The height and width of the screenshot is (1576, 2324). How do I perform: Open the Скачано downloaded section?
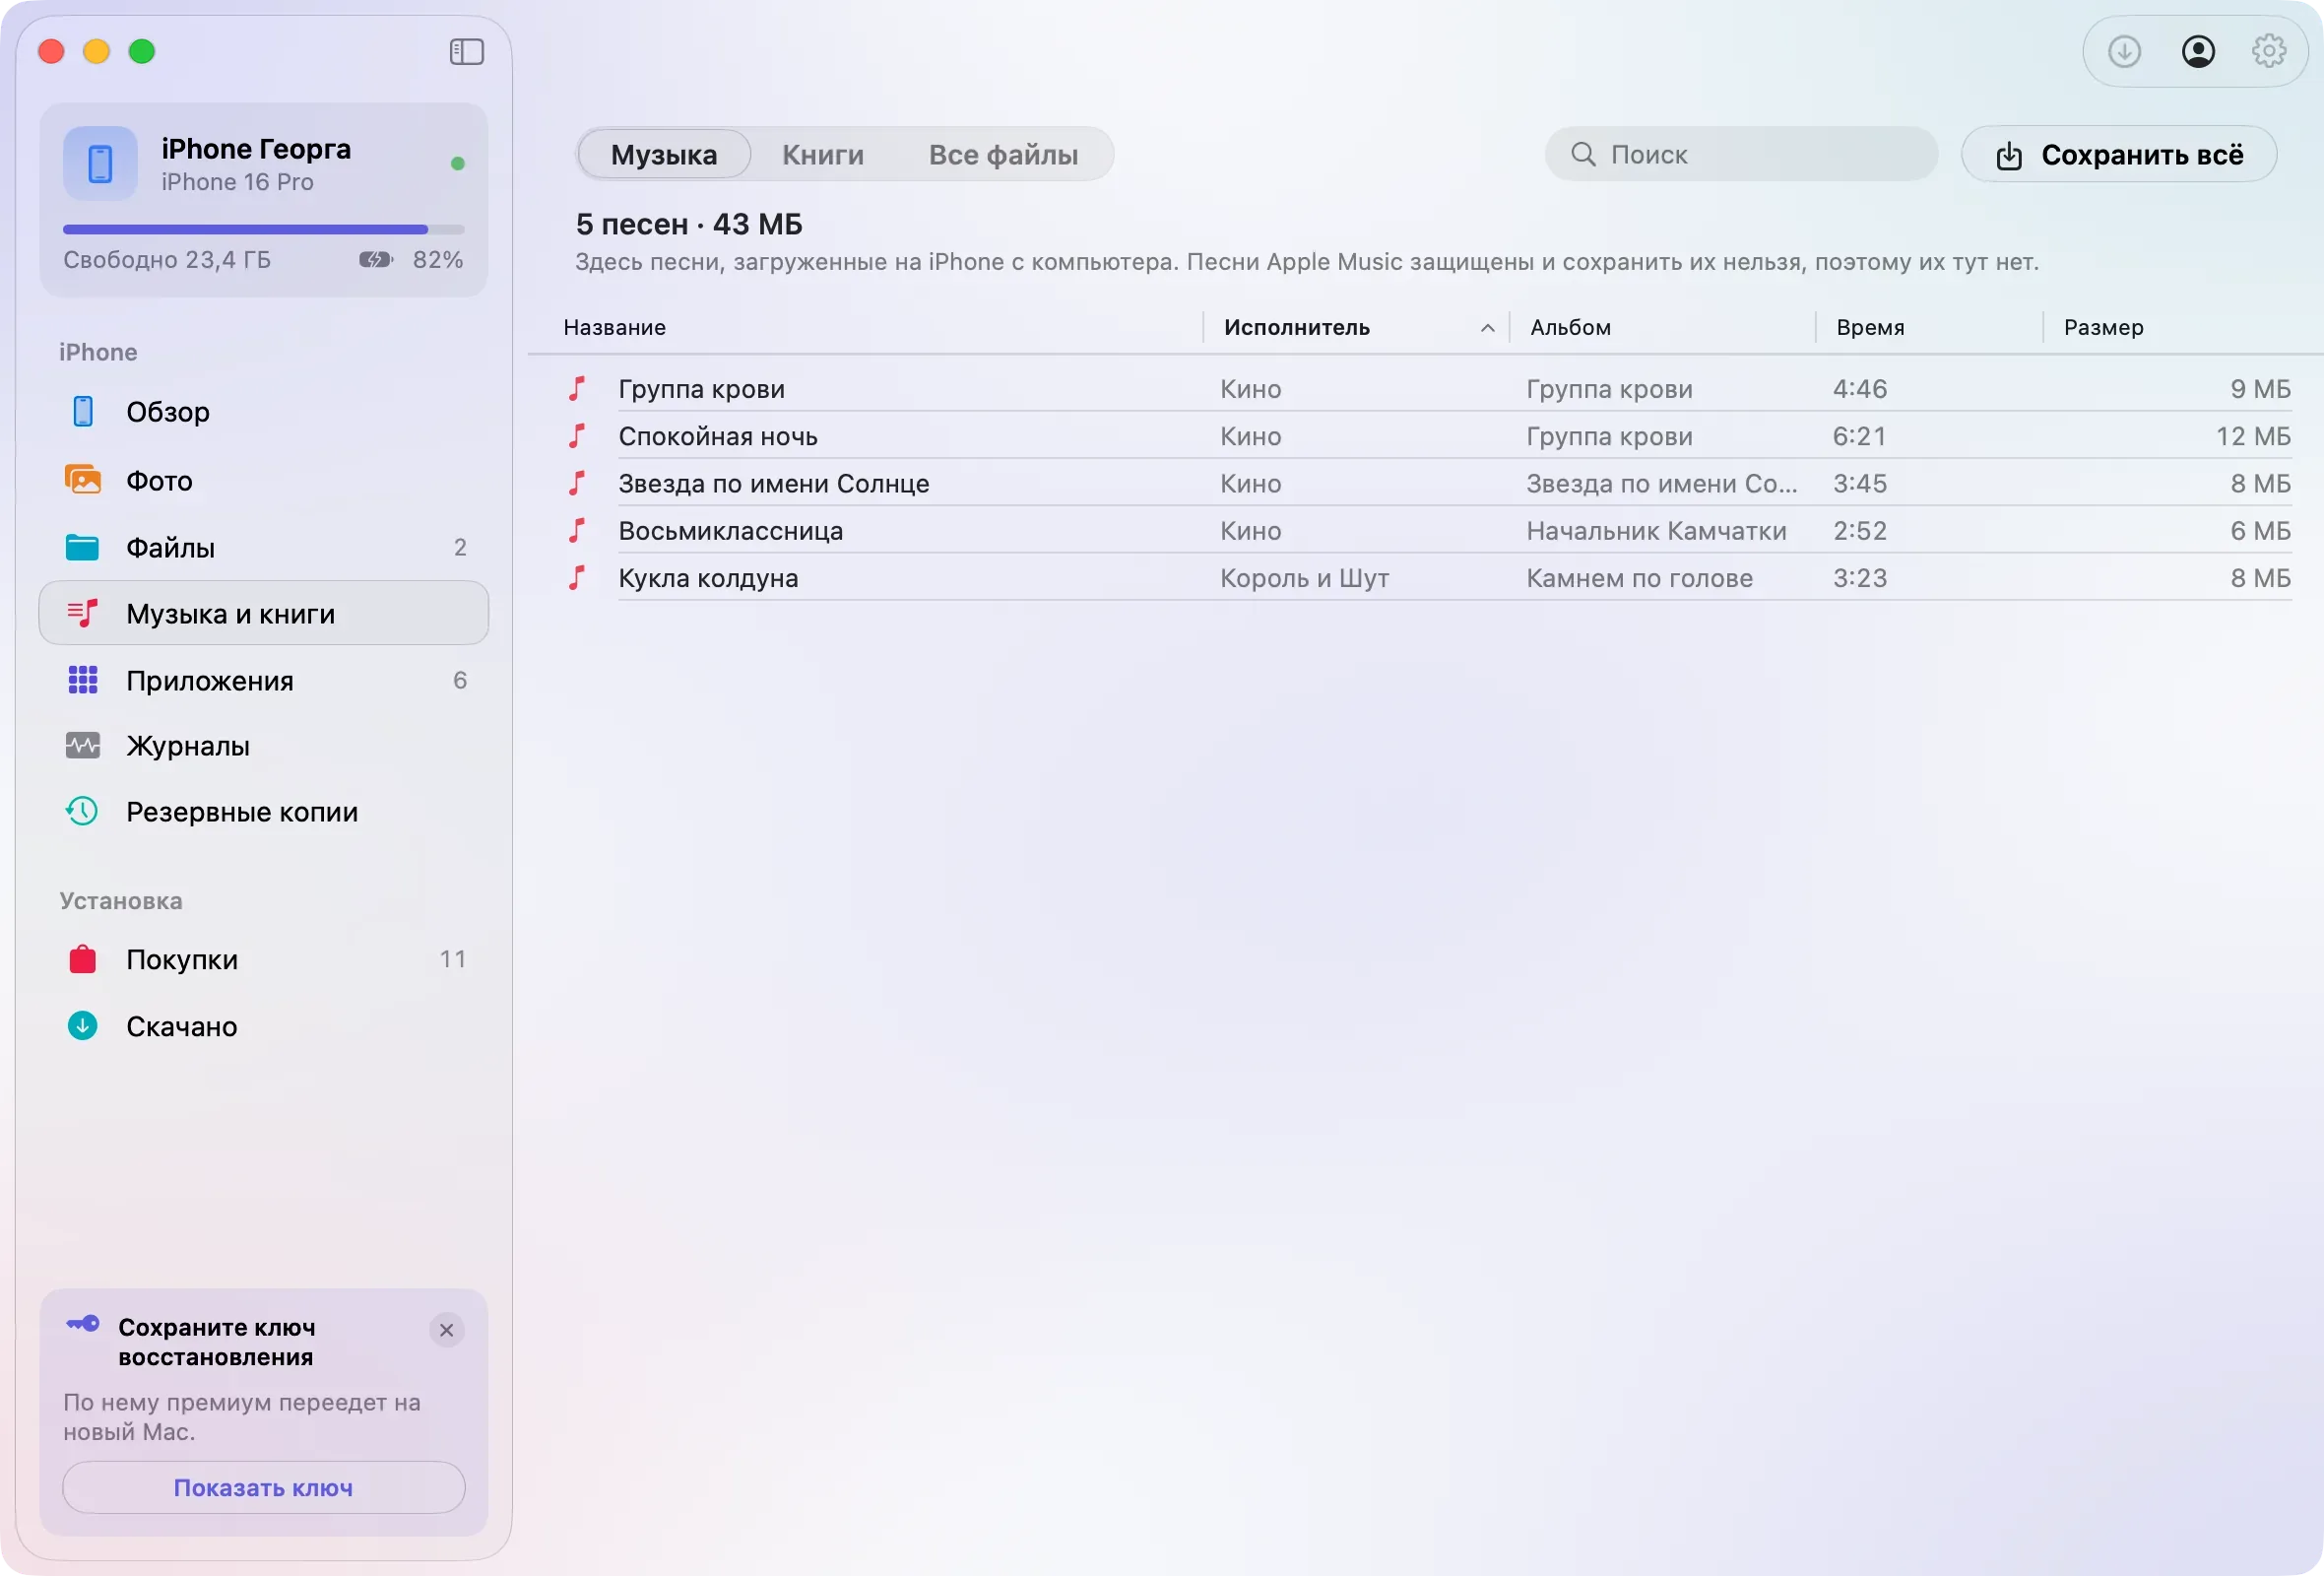click(263, 1026)
